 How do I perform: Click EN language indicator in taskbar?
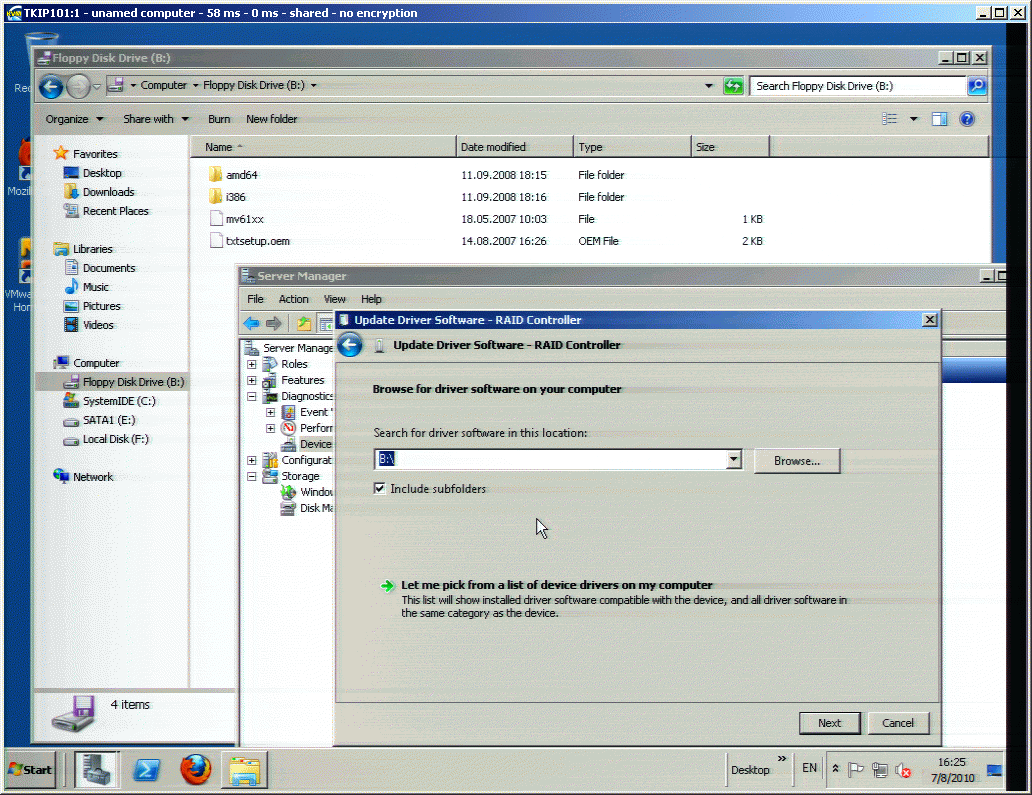809,768
